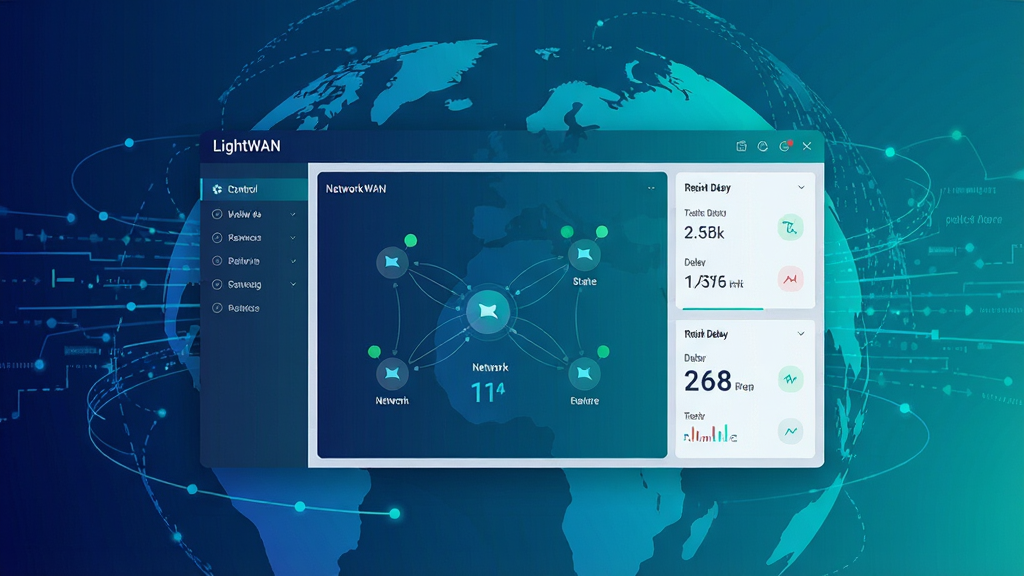The image size is (1024, 576).
Task: Click the circular refresh icon in the title bar
Action: click(x=763, y=146)
